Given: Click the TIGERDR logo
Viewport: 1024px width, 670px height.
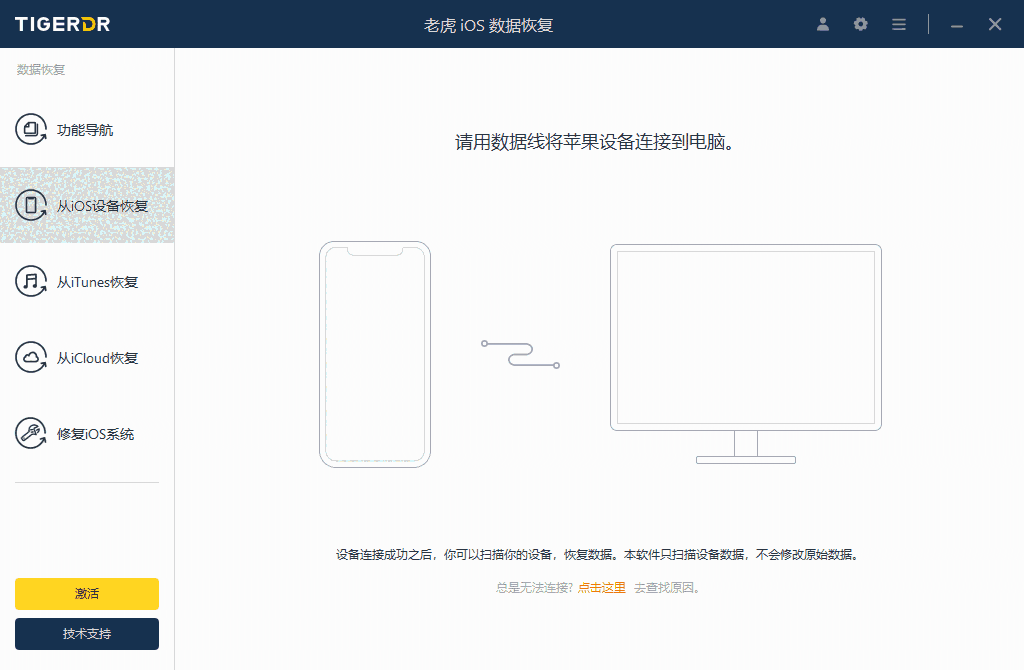Looking at the screenshot, I should [x=62, y=24].
